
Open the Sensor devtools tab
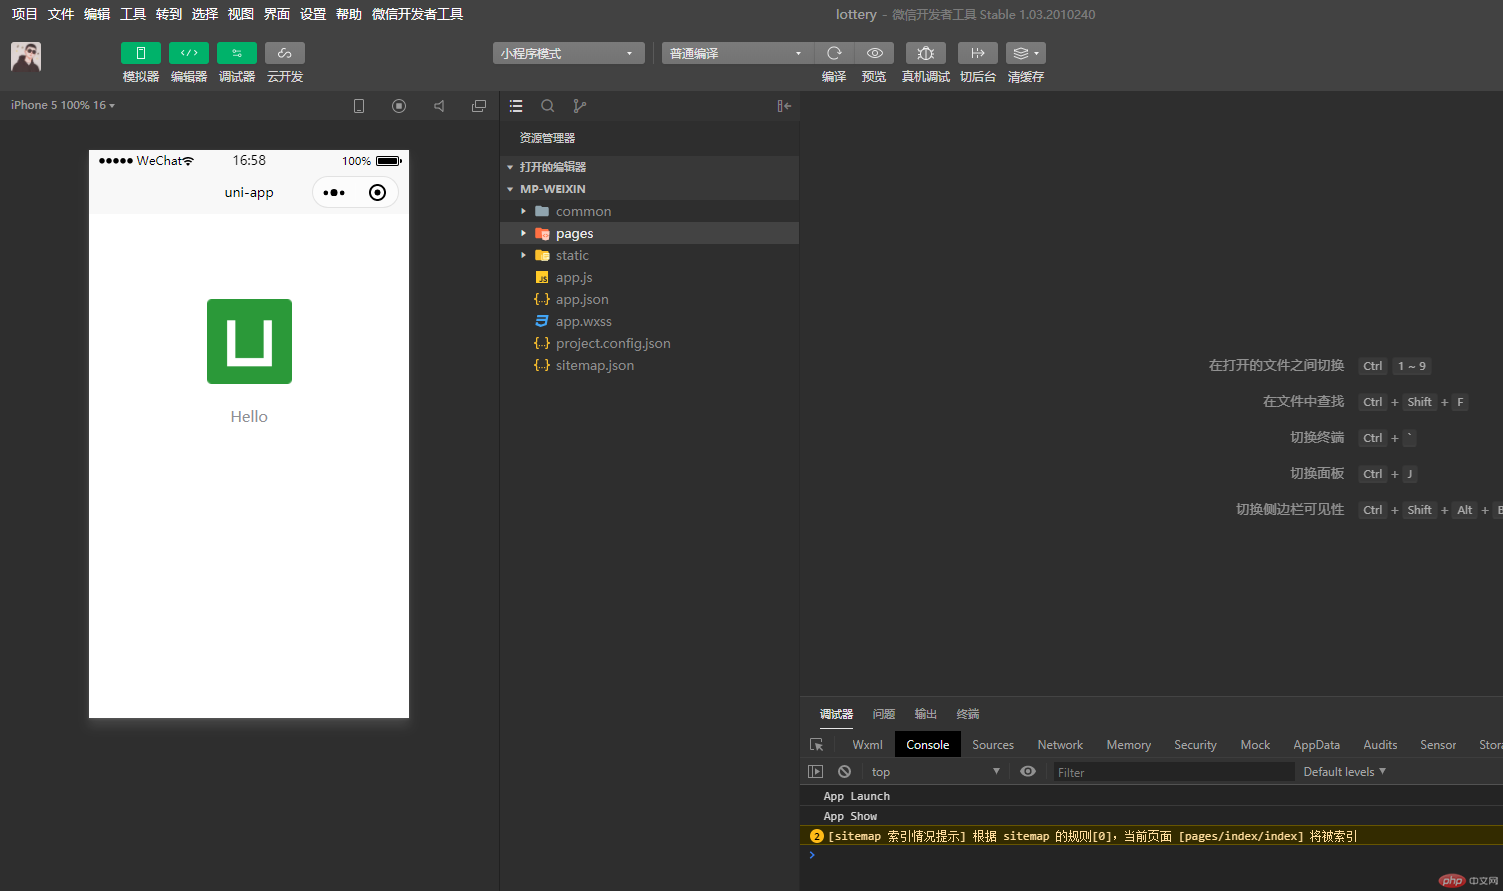(x=1438, y=745)
